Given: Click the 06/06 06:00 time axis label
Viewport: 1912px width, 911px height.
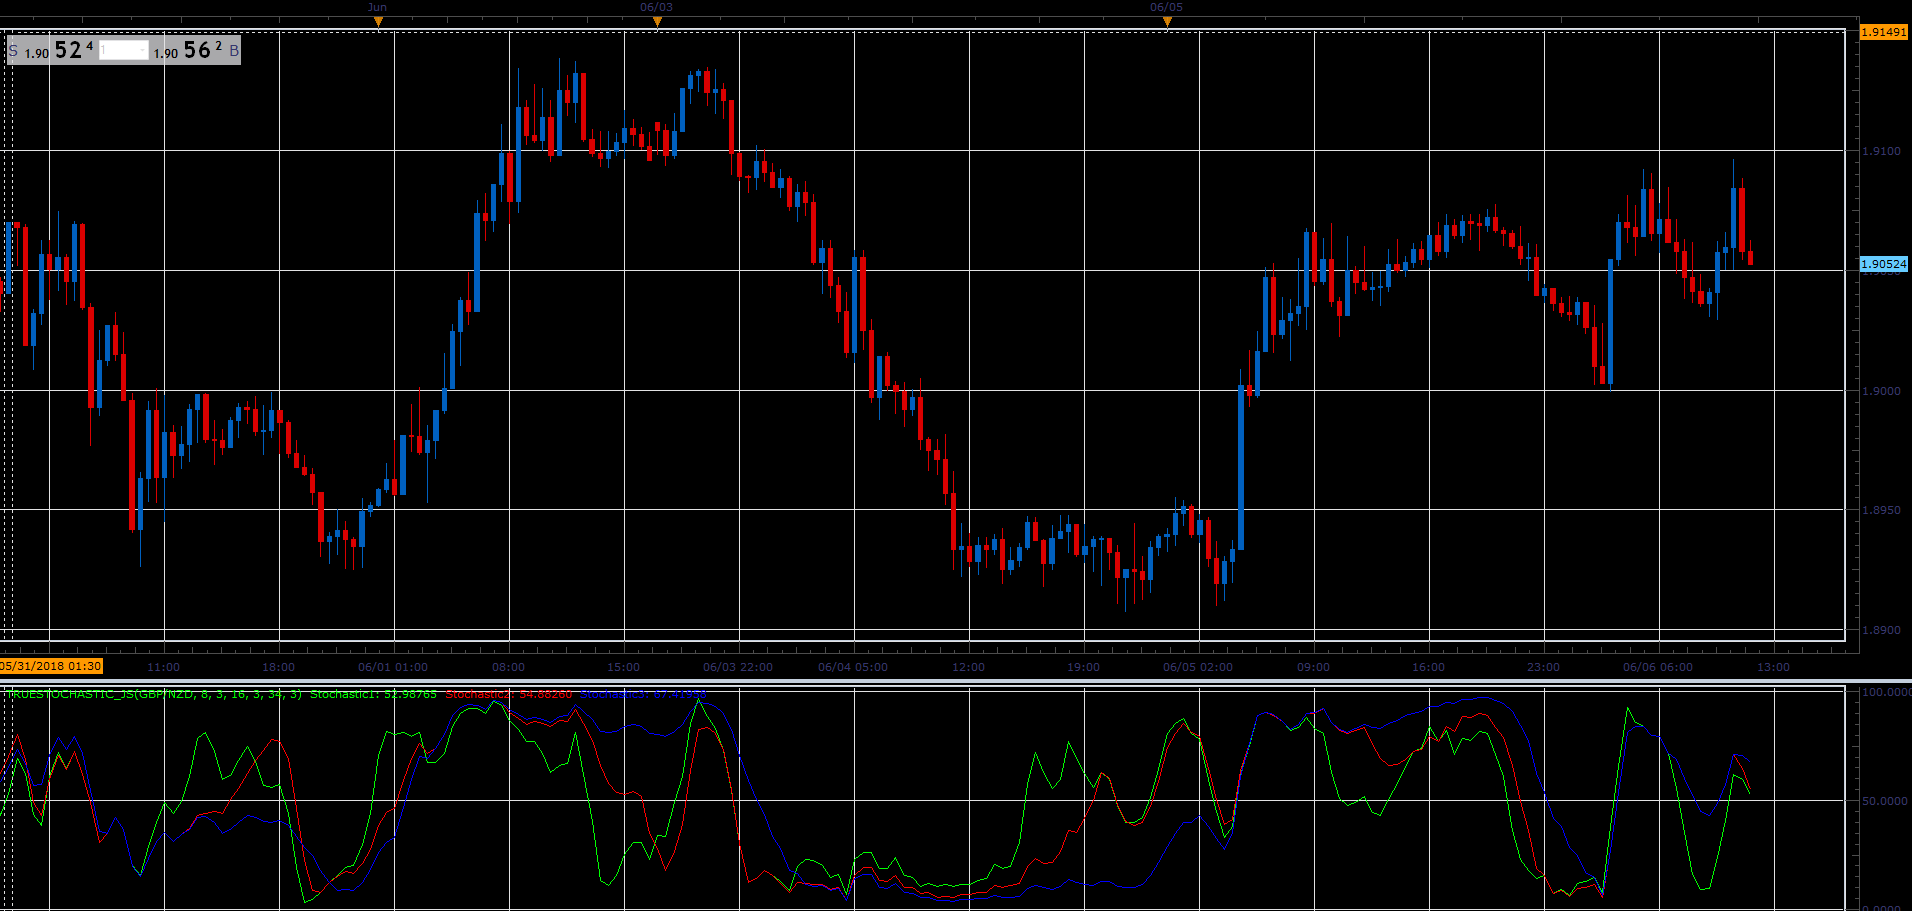Looking at the screenshot, I should click(x=1658, y=667).
